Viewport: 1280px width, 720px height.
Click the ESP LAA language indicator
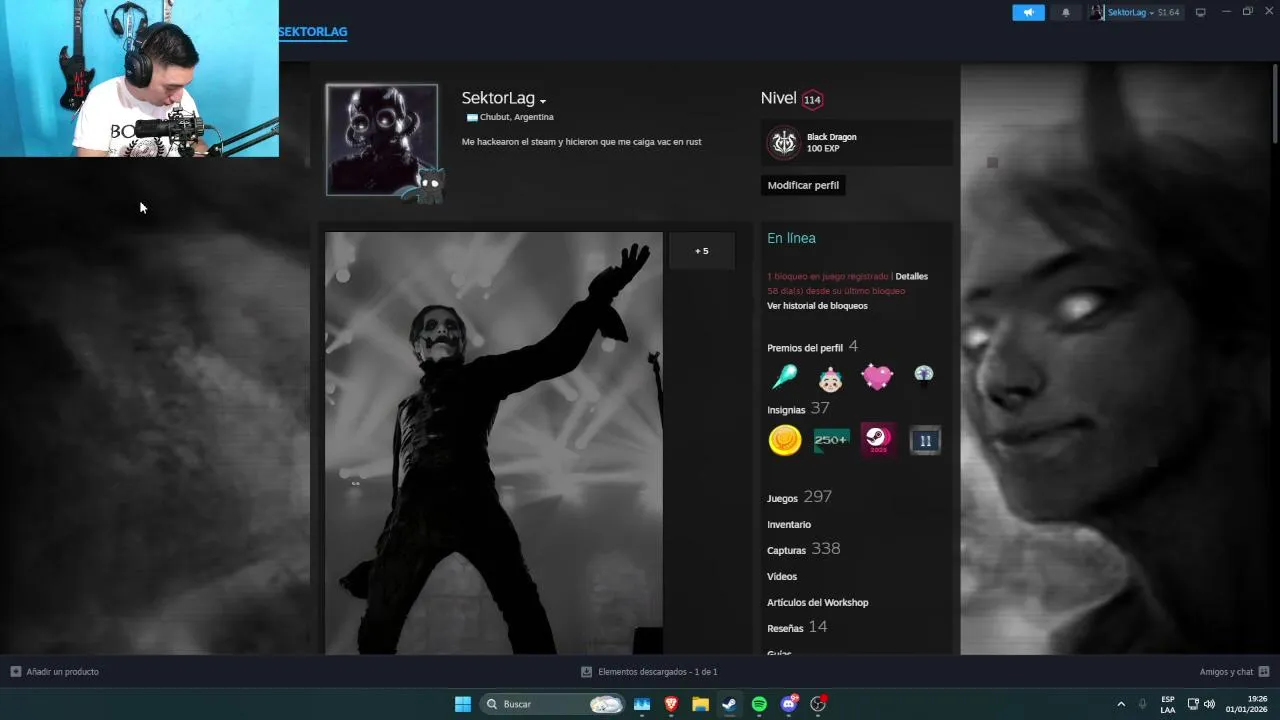click(x=1168, y=704)
